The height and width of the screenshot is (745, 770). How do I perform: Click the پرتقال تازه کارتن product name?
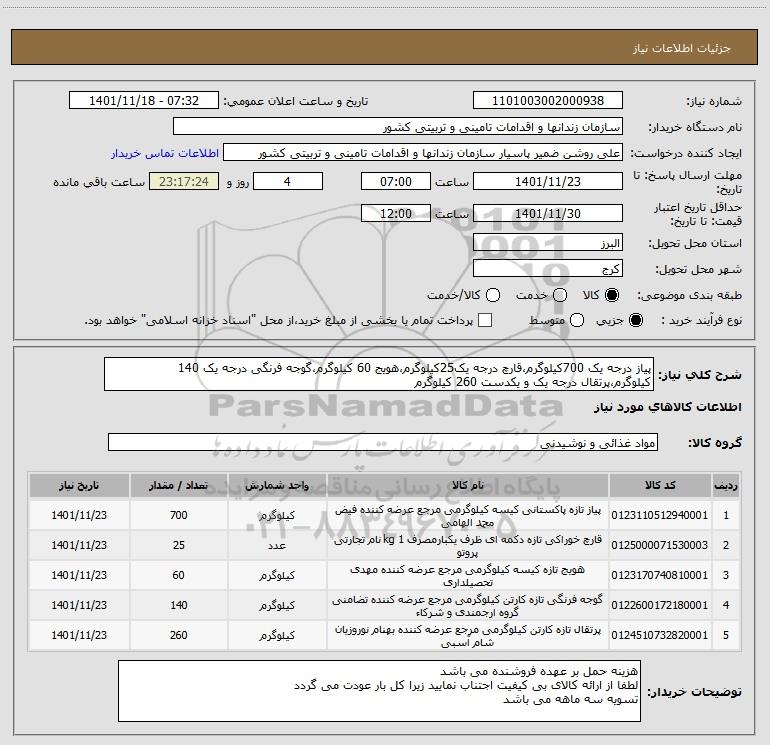pyautogui.click(x=468, y=636)
